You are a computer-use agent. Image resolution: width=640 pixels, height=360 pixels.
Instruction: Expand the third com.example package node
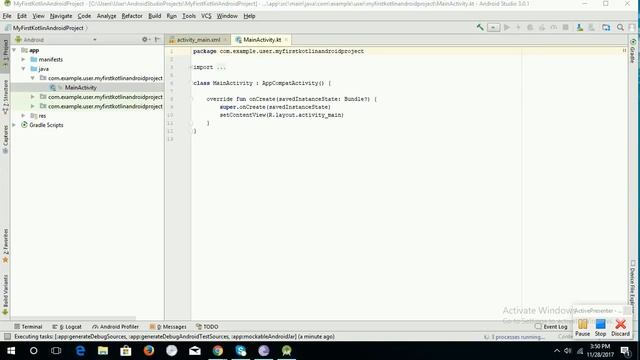pyautogui.click(x=33, y=106)
